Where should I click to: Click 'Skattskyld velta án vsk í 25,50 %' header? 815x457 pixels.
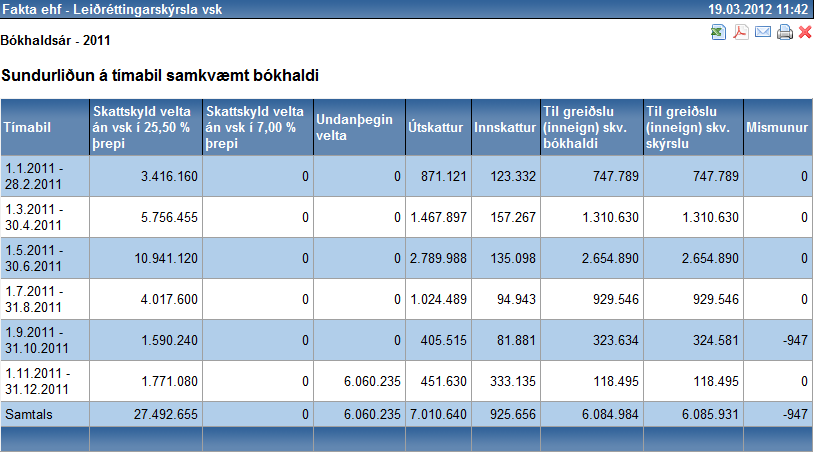[145, 128]
